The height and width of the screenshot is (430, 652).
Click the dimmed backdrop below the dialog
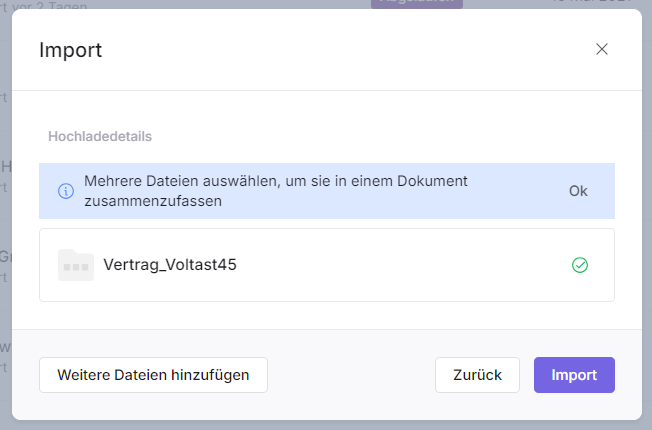[x=326, y=425]
